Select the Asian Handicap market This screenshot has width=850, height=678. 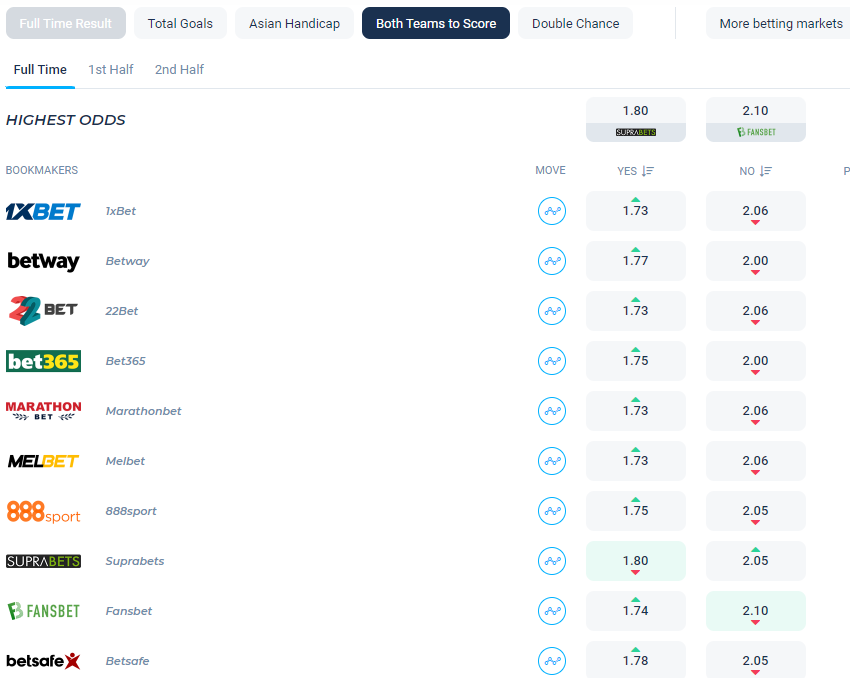[x=294, y=23]
